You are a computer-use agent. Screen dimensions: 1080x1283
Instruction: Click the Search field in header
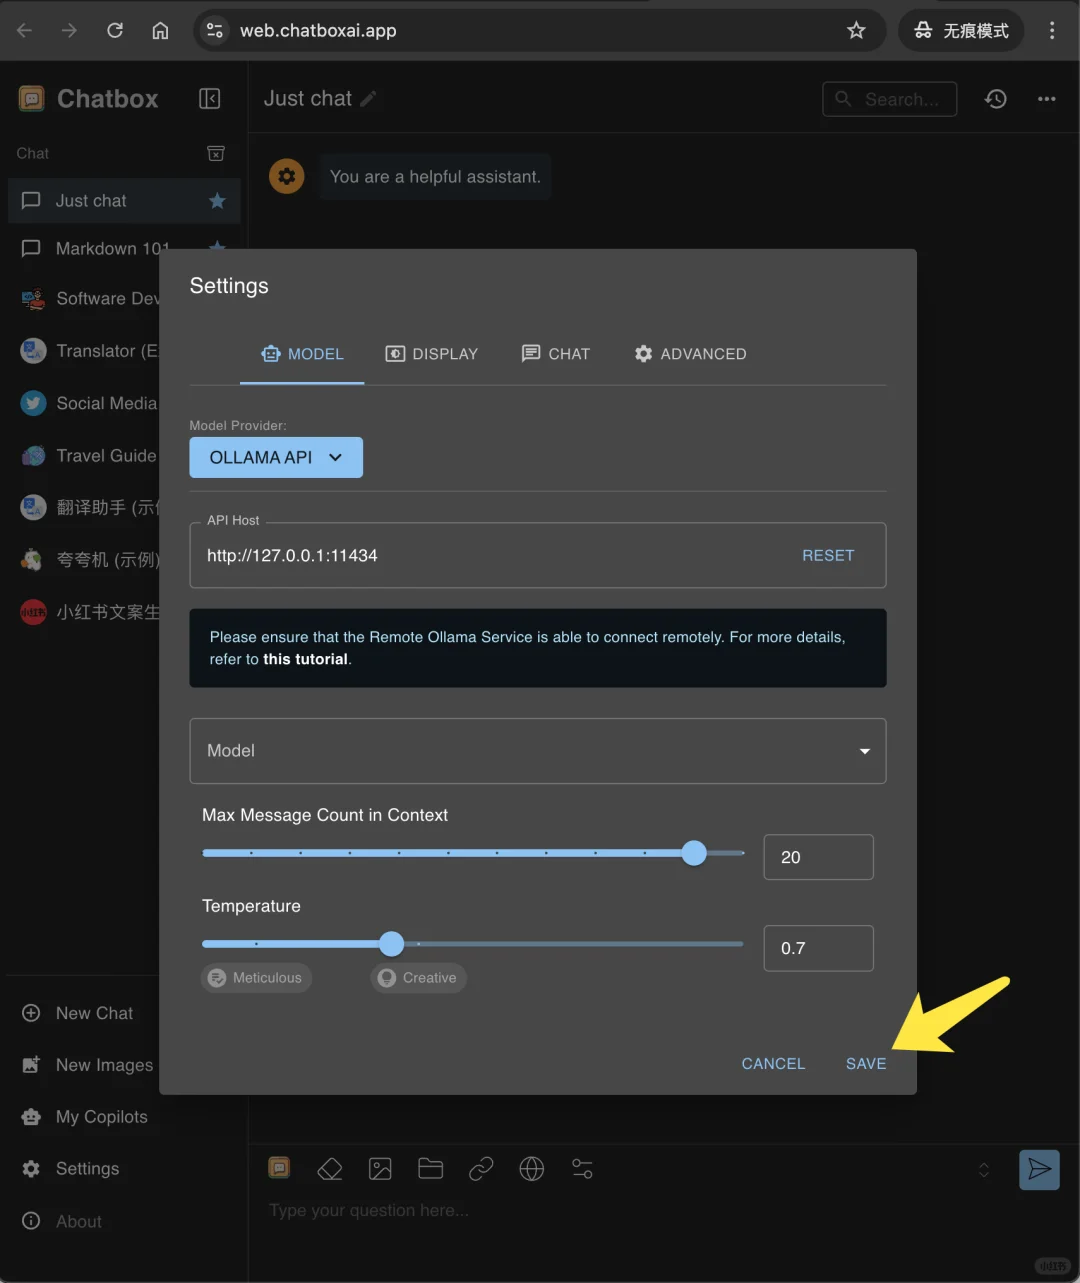(x=890, y=99)
